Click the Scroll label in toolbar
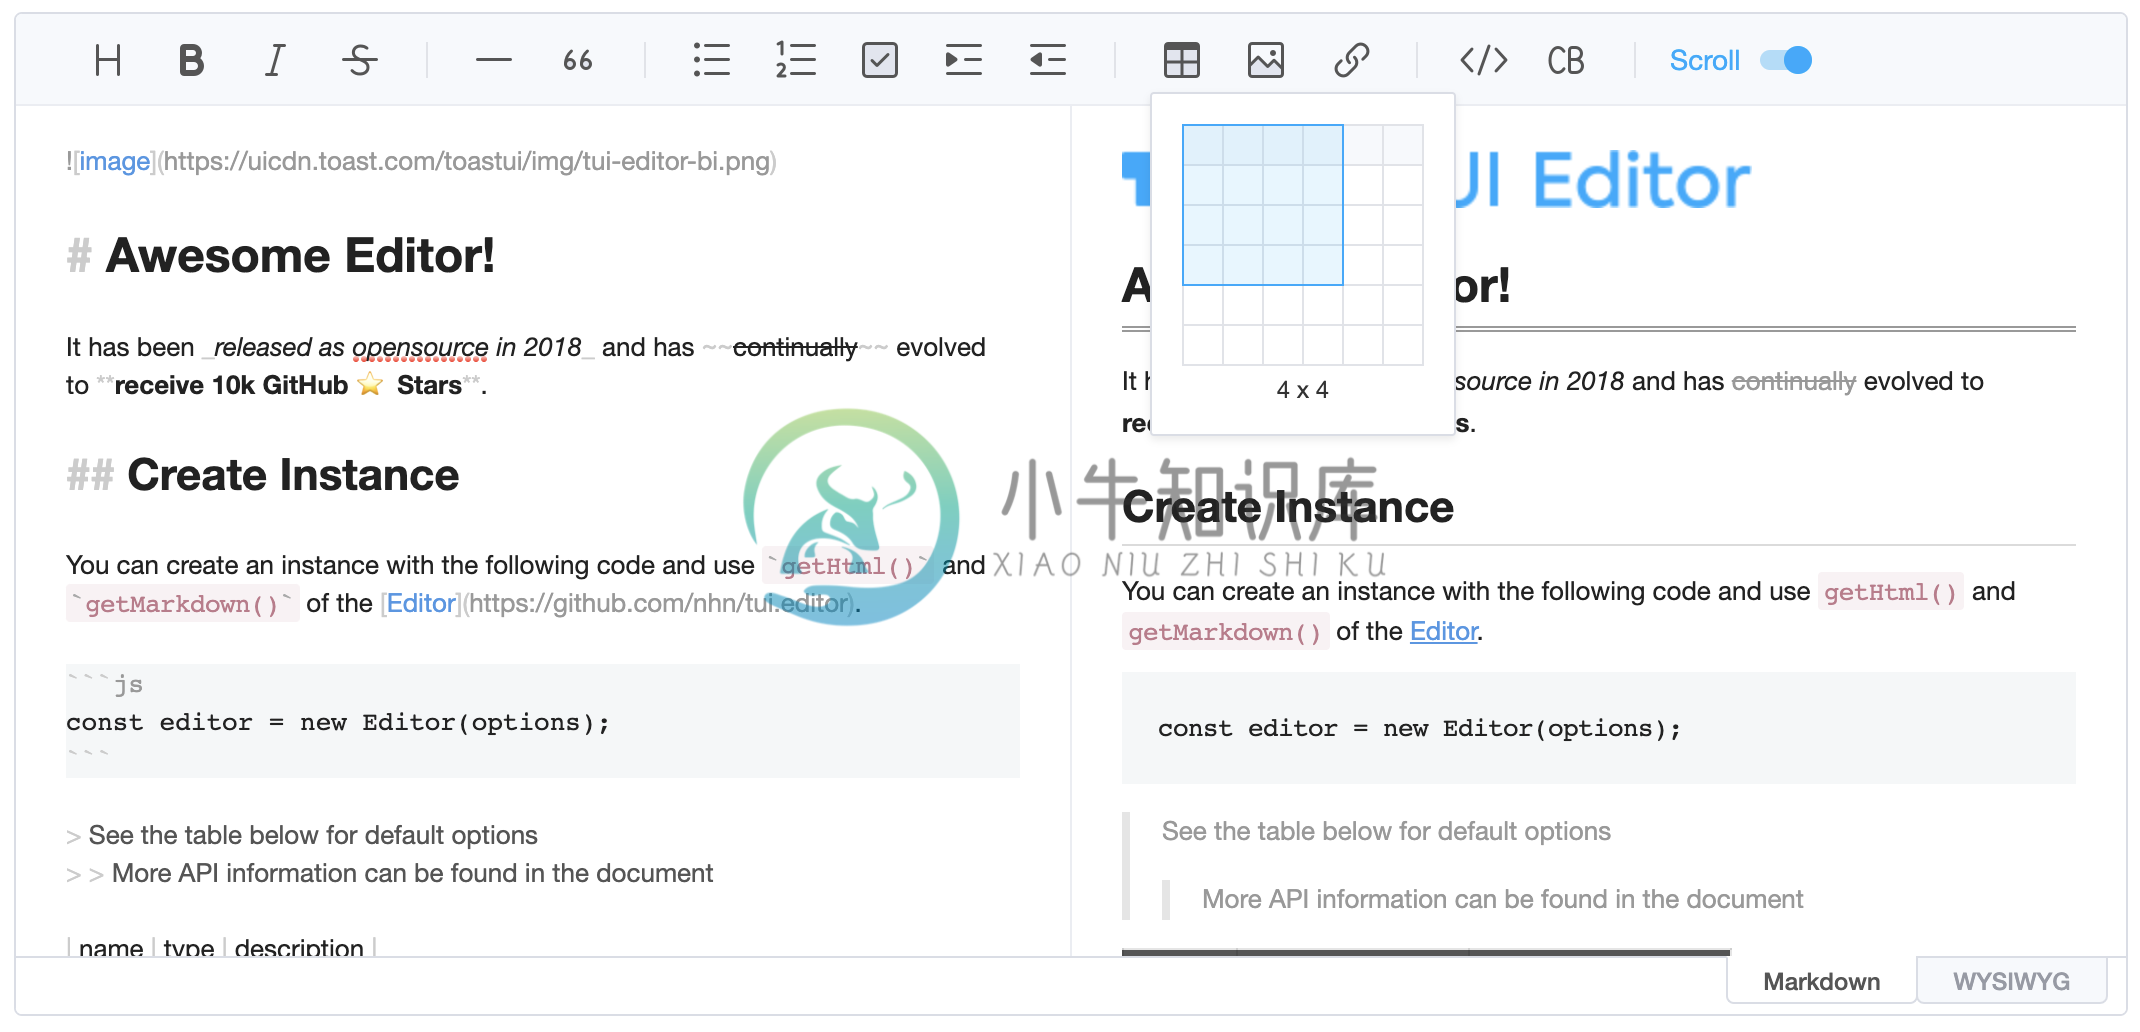2140x1032 pixels. pyautogui.click(x=1704, y=61)
